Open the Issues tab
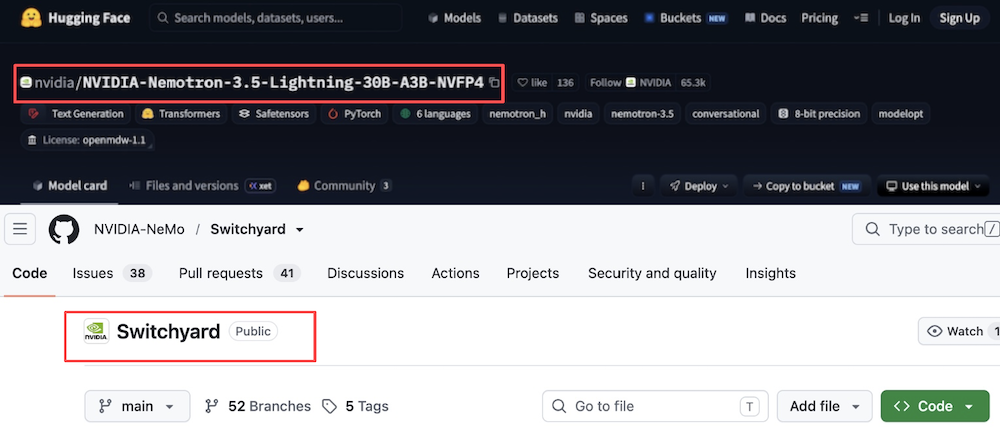 [112, 273]
